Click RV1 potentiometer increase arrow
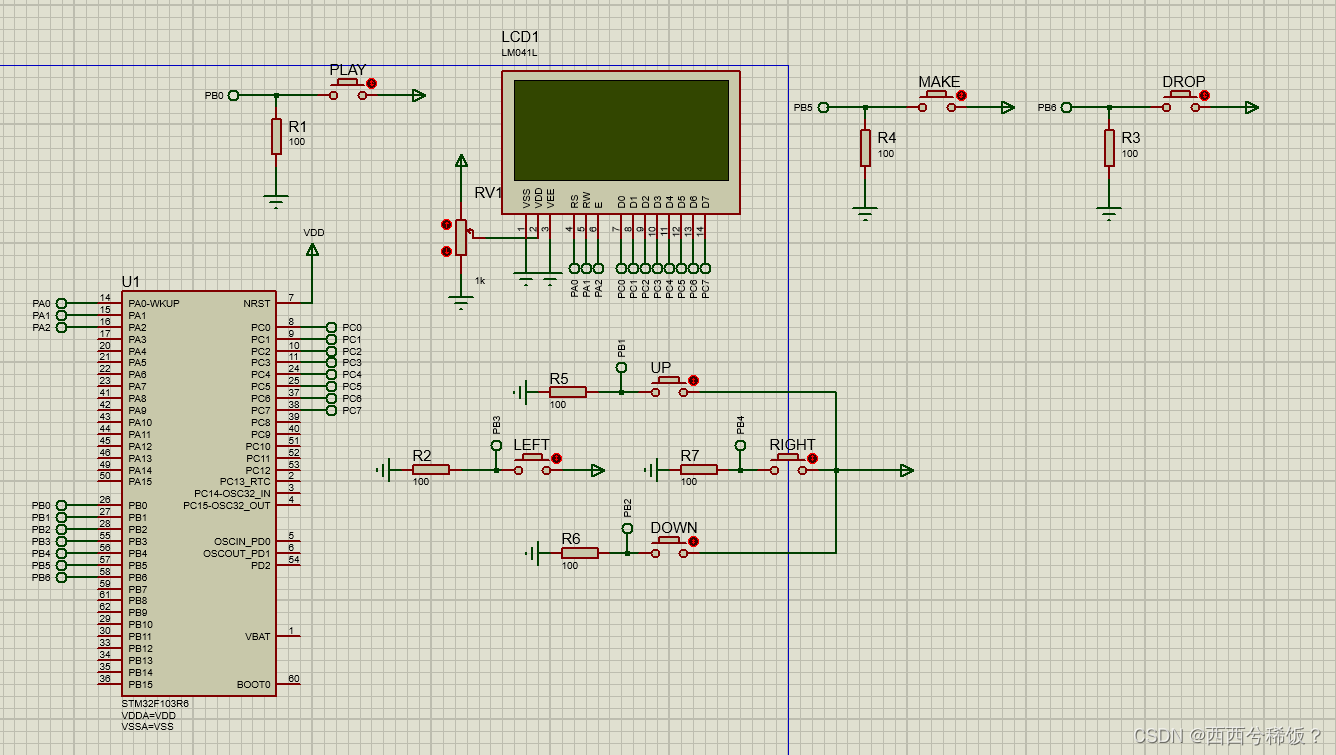The image size is (1336, 755). (445, 225)
